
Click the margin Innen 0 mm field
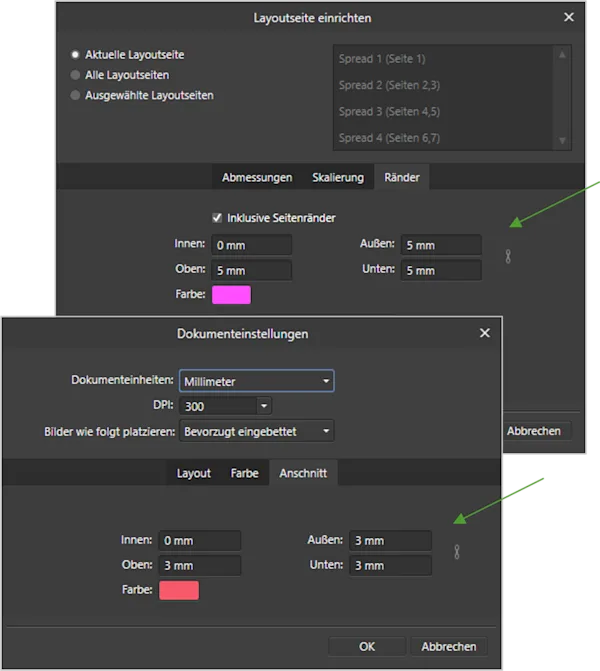coord(251,245)
